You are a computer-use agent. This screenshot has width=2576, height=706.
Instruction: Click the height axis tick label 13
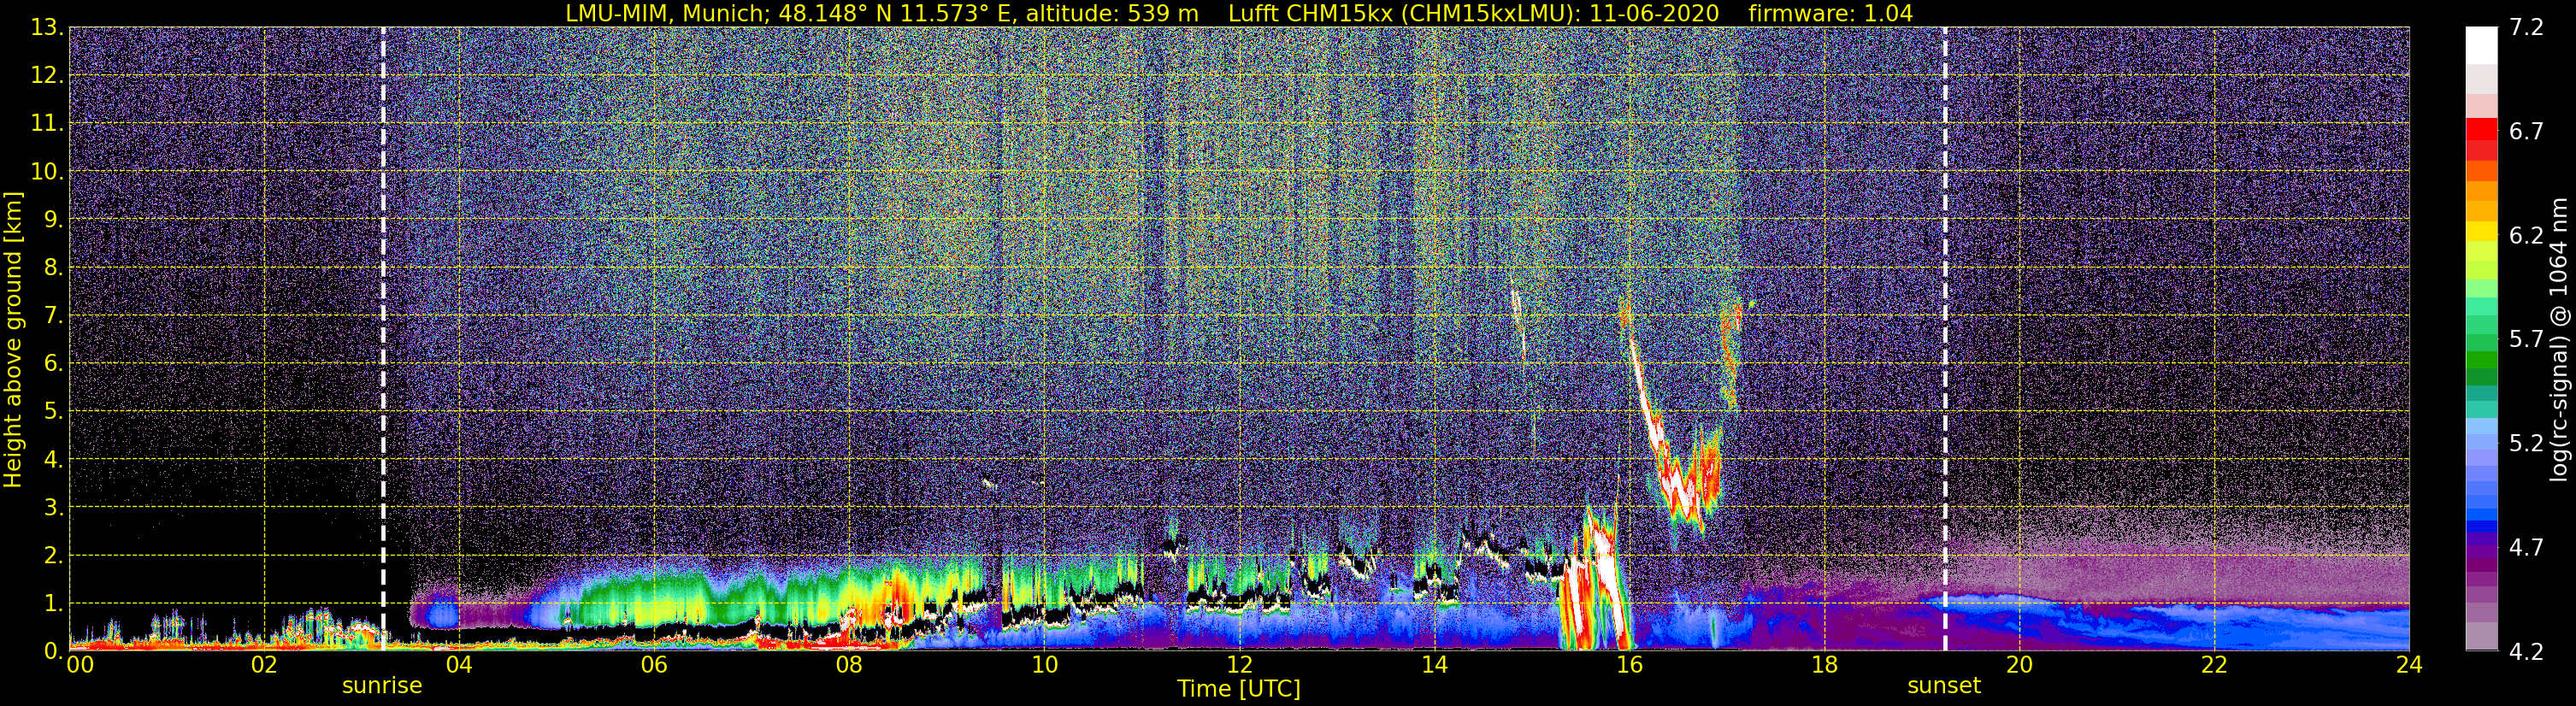click(x=46, y=28)
